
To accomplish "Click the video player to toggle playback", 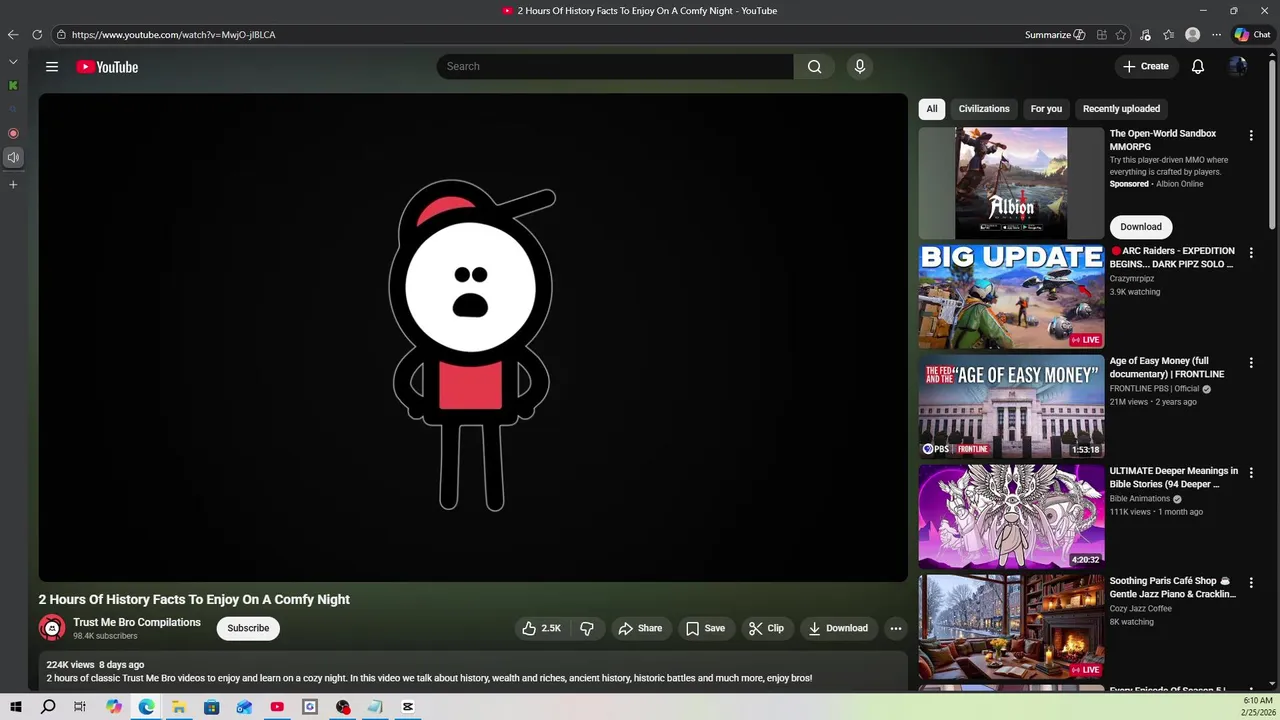I will (x=473, y=338).
